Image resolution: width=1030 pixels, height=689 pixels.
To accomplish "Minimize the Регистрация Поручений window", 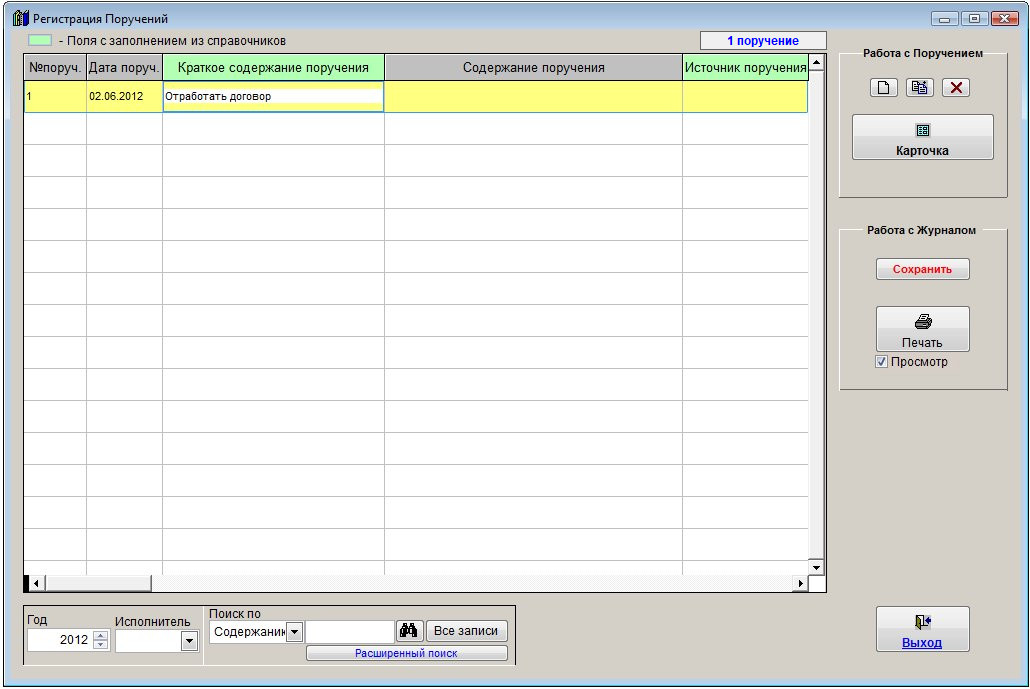I will (x=945, y=19).
